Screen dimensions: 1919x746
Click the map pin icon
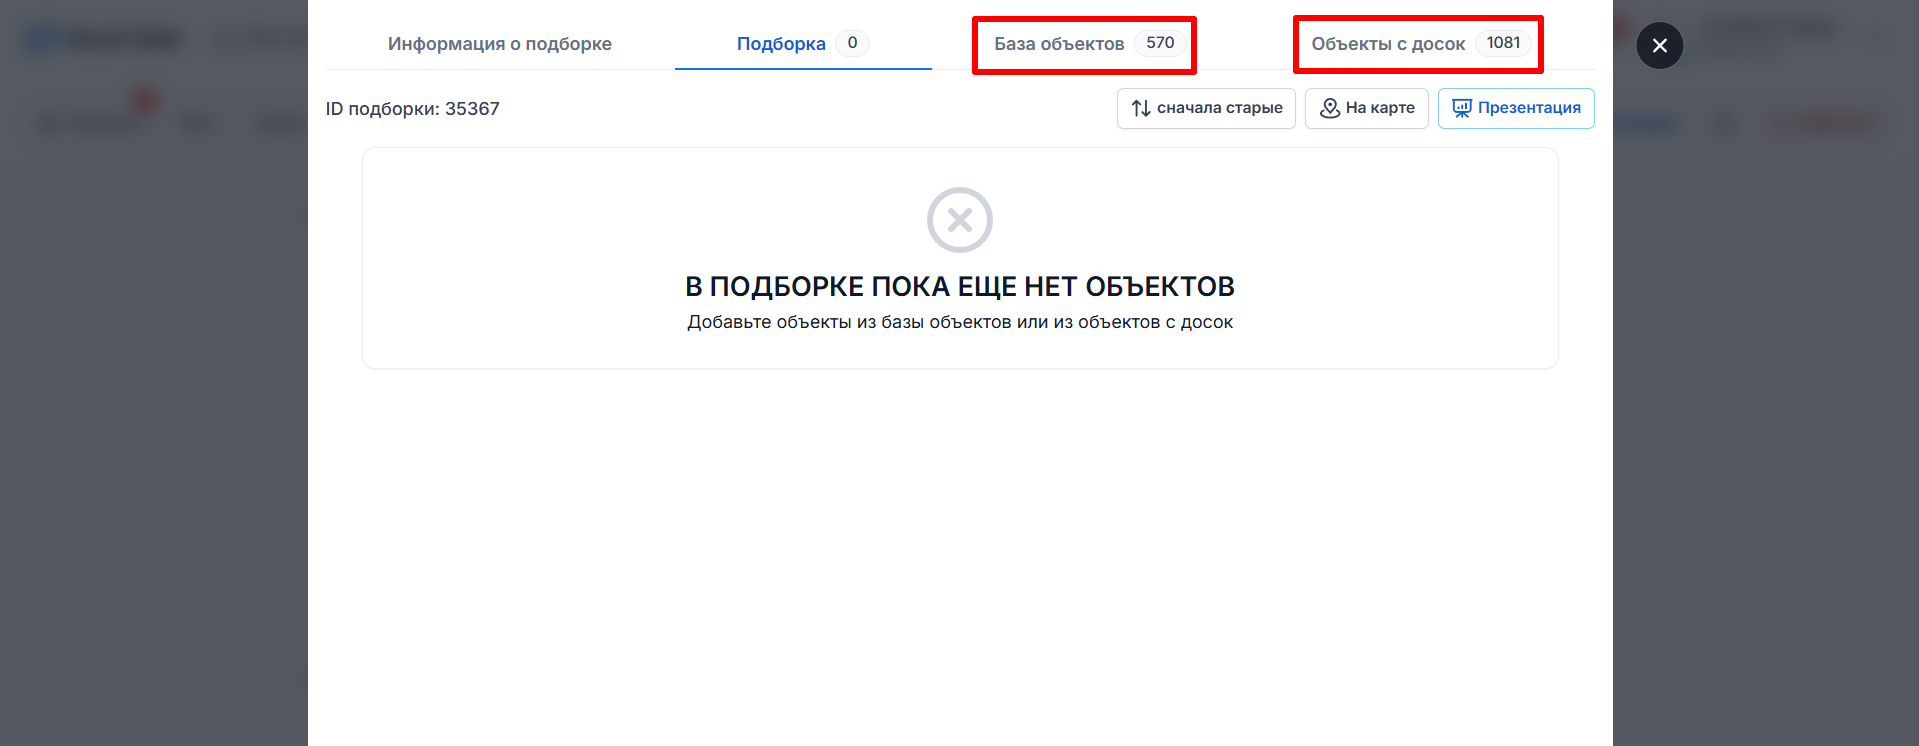coord(1329,108)
